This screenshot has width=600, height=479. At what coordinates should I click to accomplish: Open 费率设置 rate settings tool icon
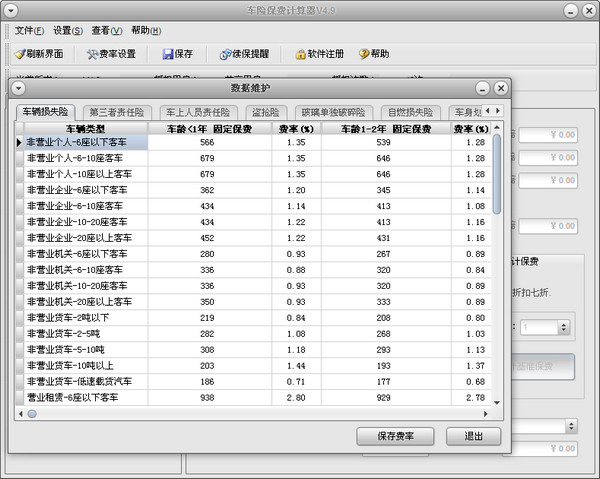pyautogui.click(x=92, y=54)
